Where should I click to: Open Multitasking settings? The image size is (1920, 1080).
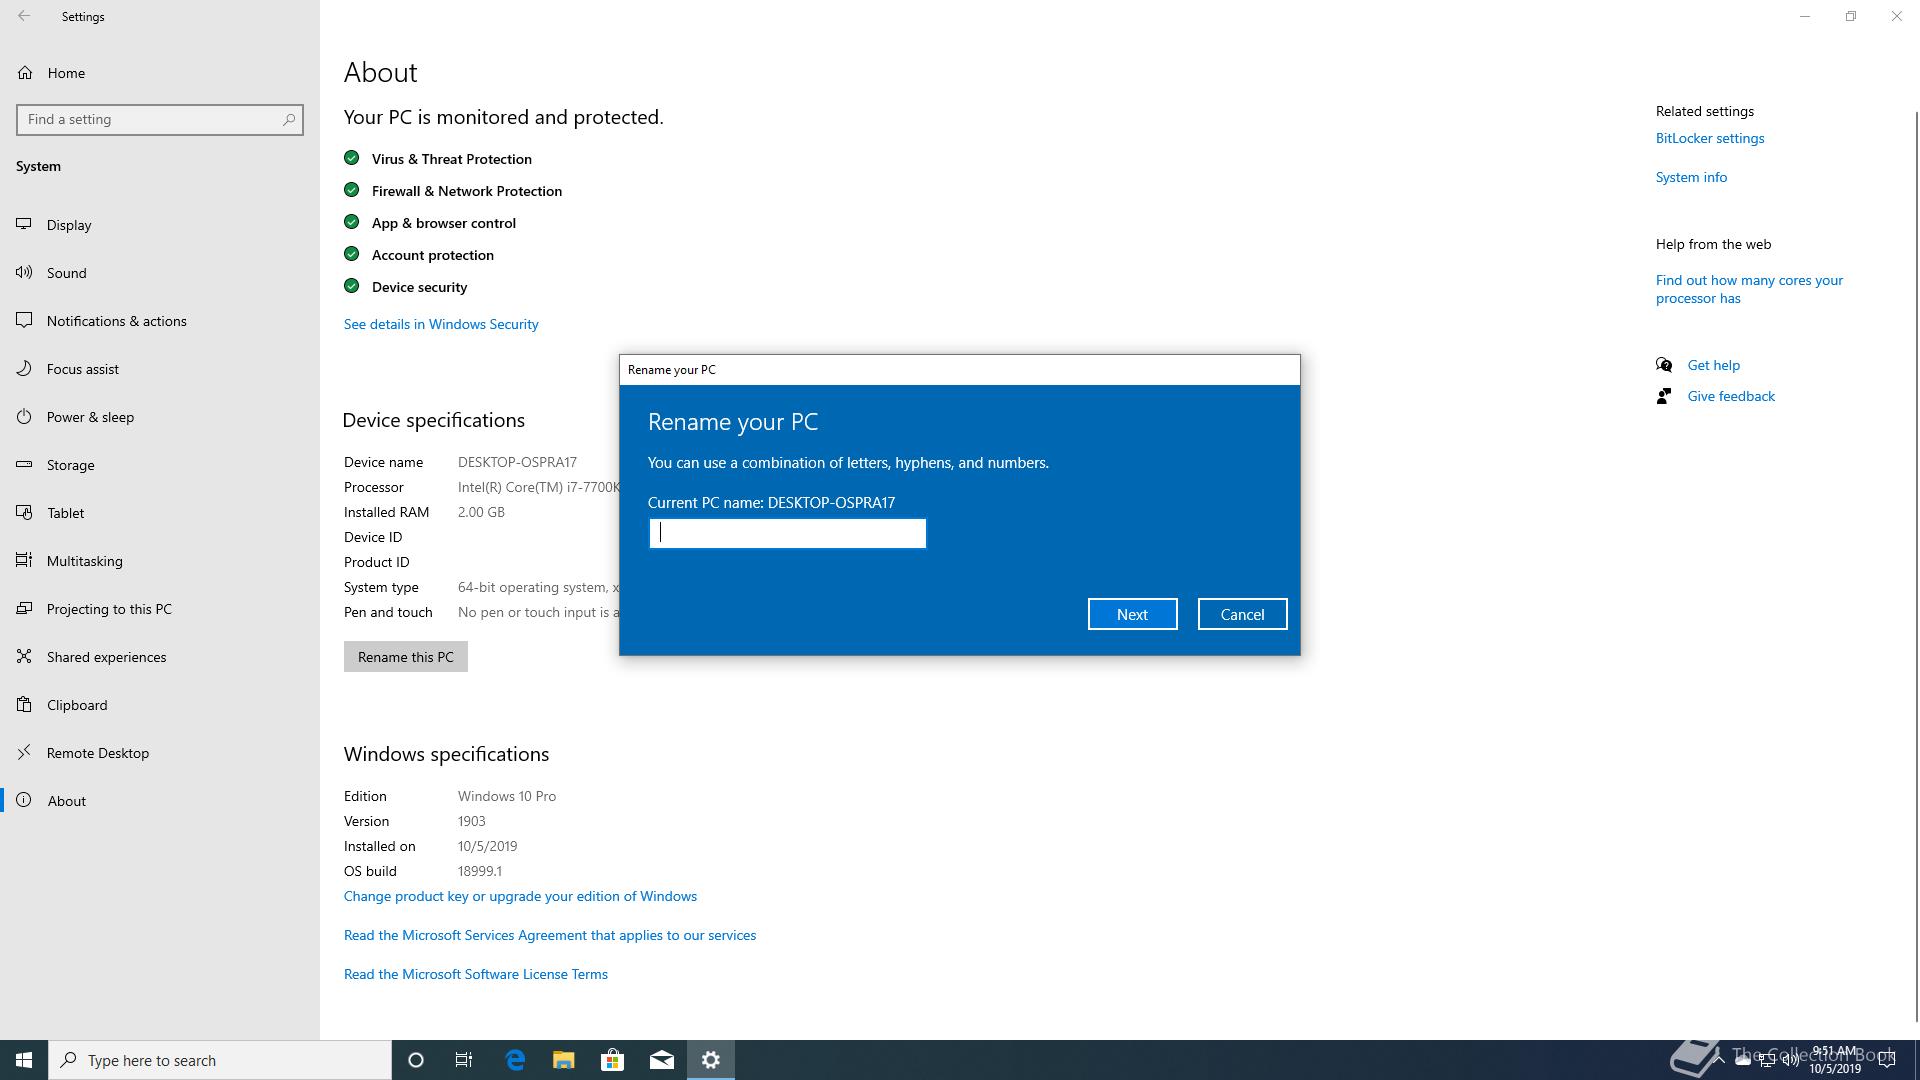tap(84, 561)
